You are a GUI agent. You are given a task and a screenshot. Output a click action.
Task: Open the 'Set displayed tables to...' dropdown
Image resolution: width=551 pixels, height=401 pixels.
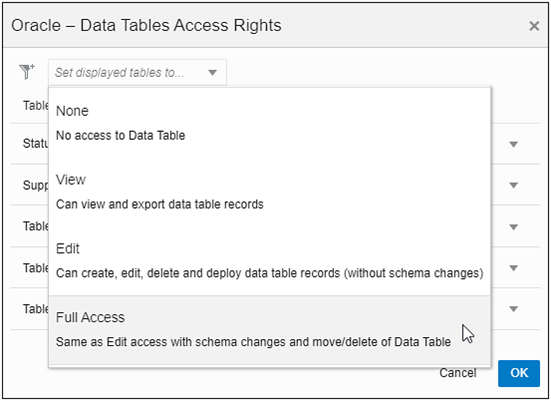[x=137, y=72]
